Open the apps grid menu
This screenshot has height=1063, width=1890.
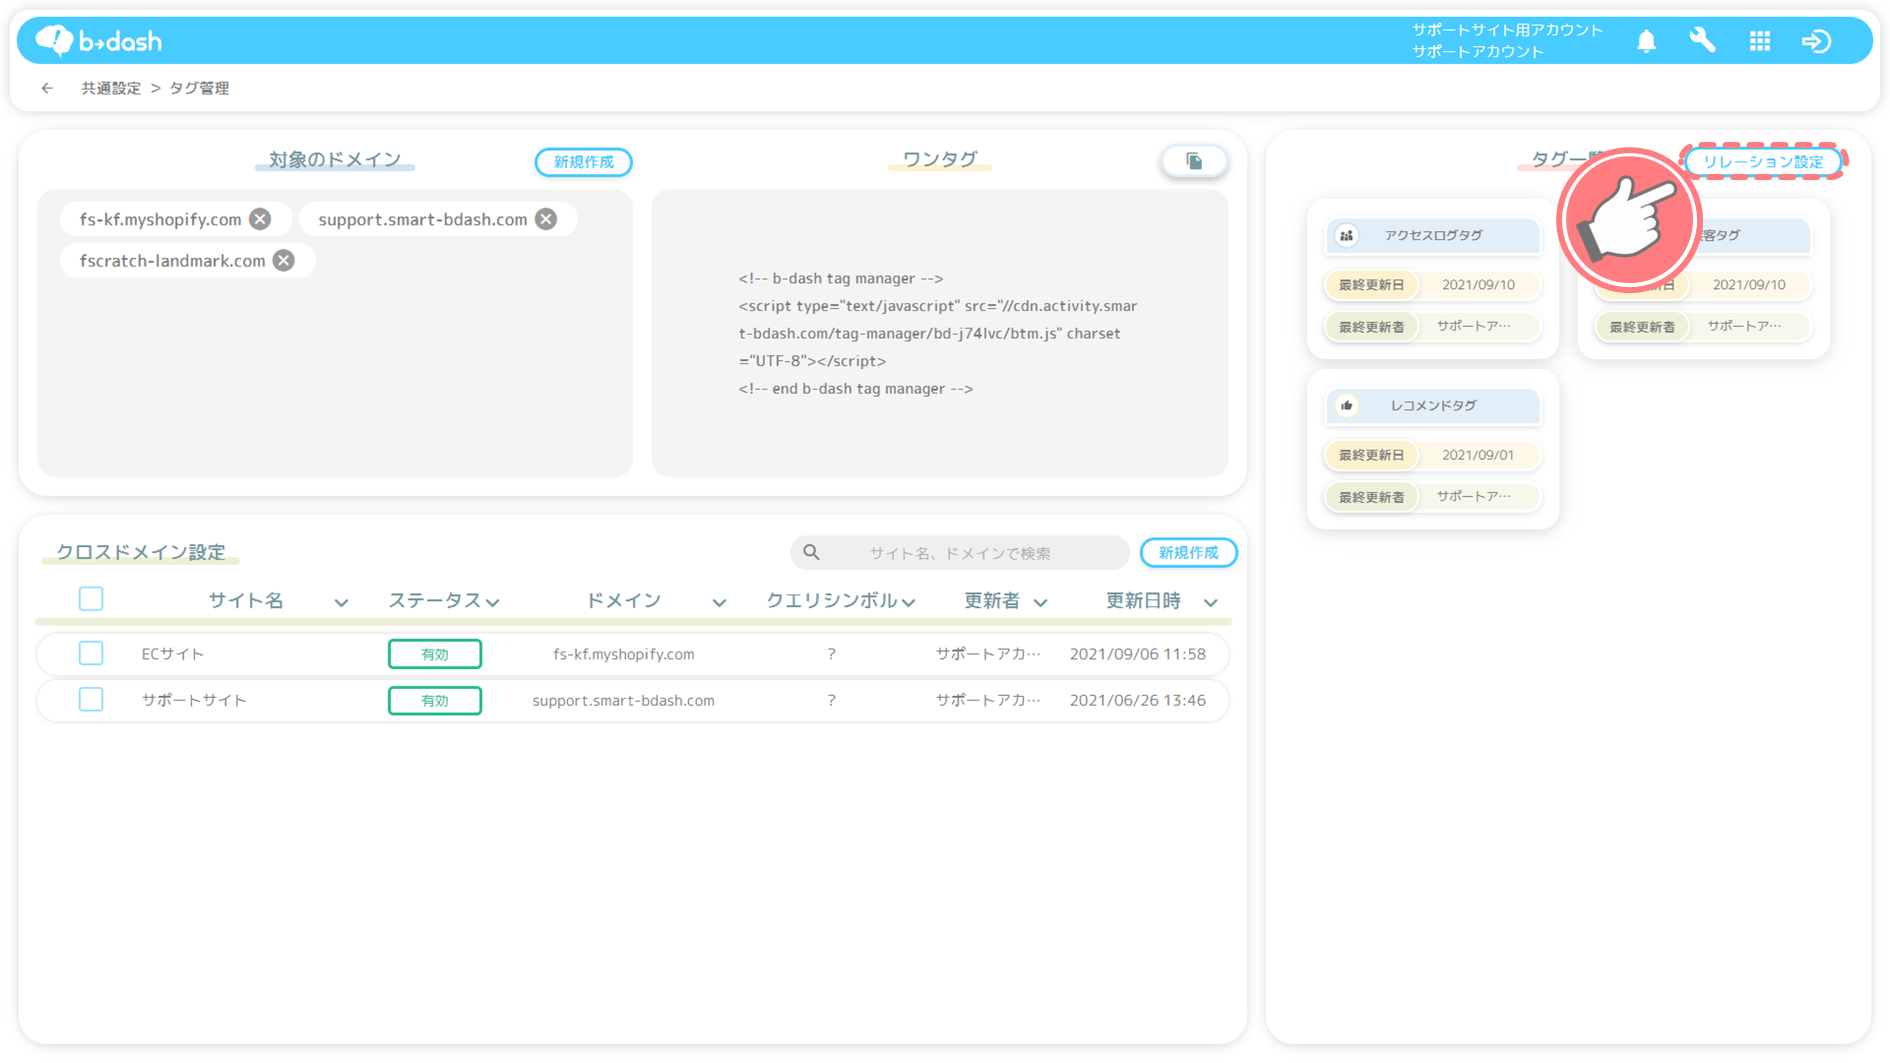pyautogui.click(x=1760, y=41)
